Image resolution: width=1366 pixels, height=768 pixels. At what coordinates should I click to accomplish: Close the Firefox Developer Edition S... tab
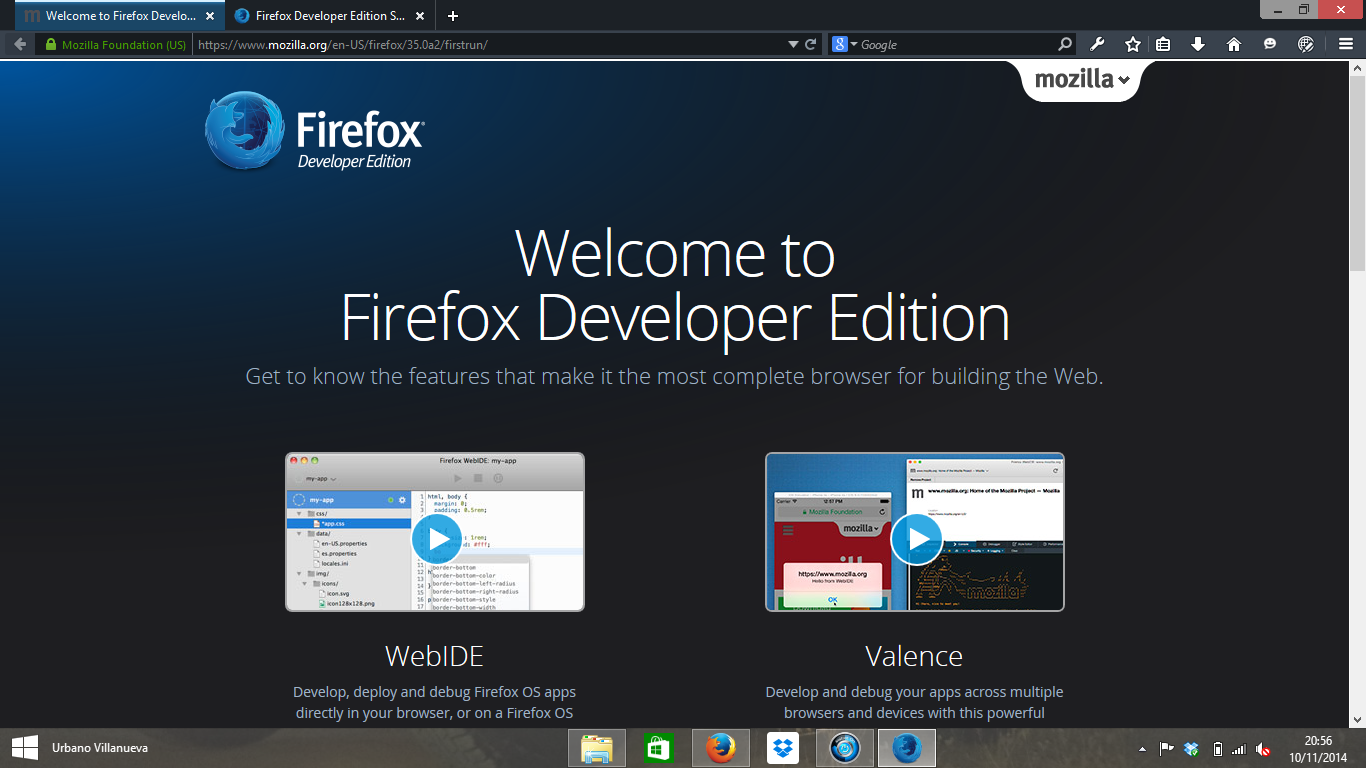[x=421, y=16]
